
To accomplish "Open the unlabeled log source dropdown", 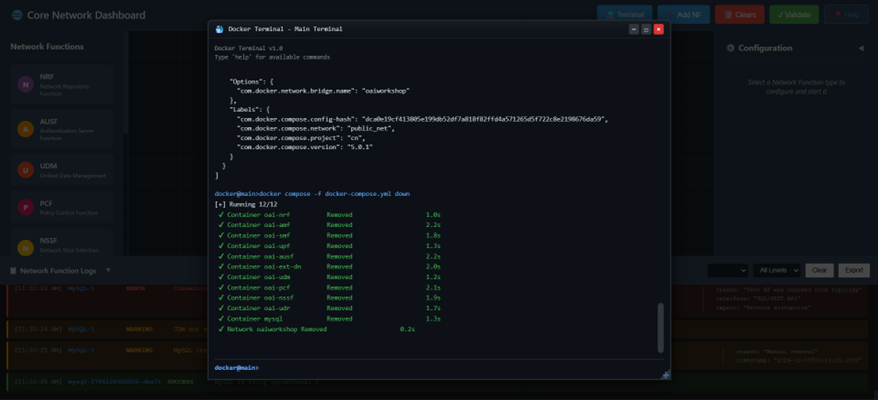I will tap(727, 270).
